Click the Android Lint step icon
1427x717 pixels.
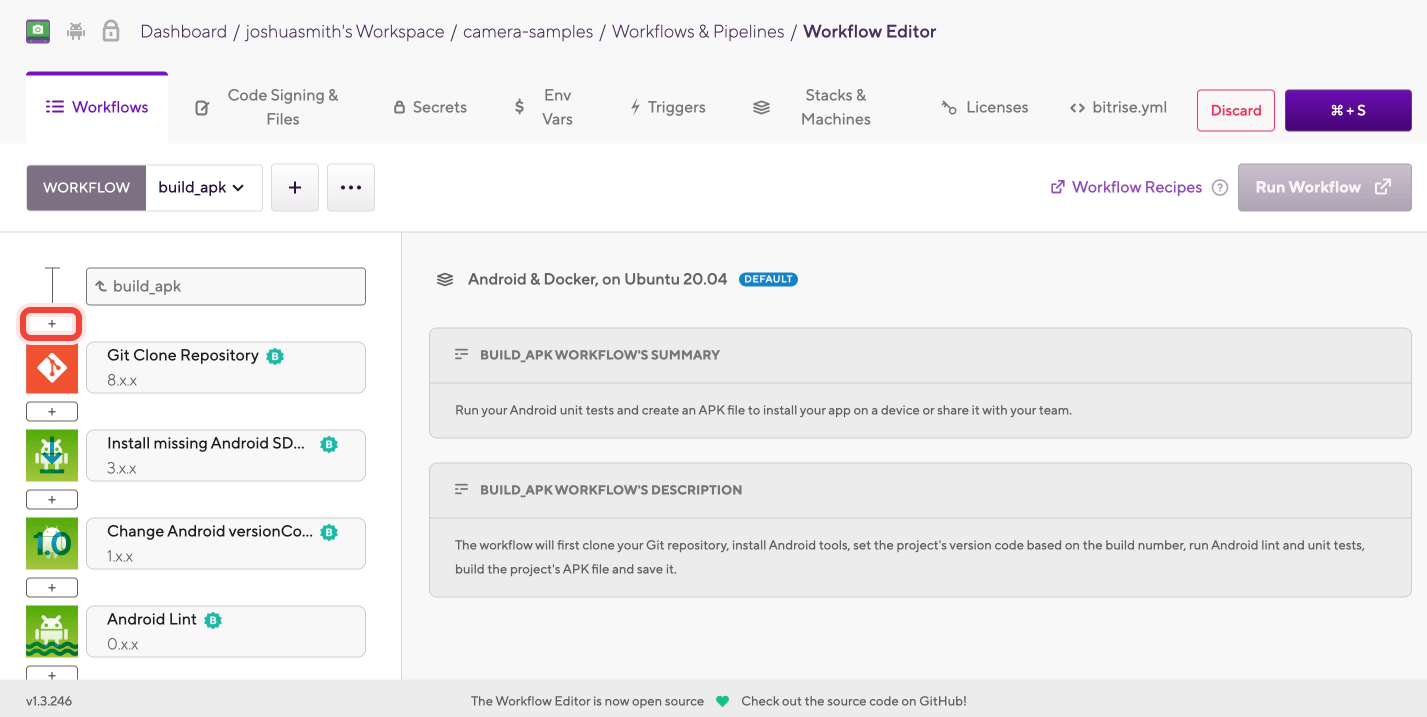coord(52,632)
